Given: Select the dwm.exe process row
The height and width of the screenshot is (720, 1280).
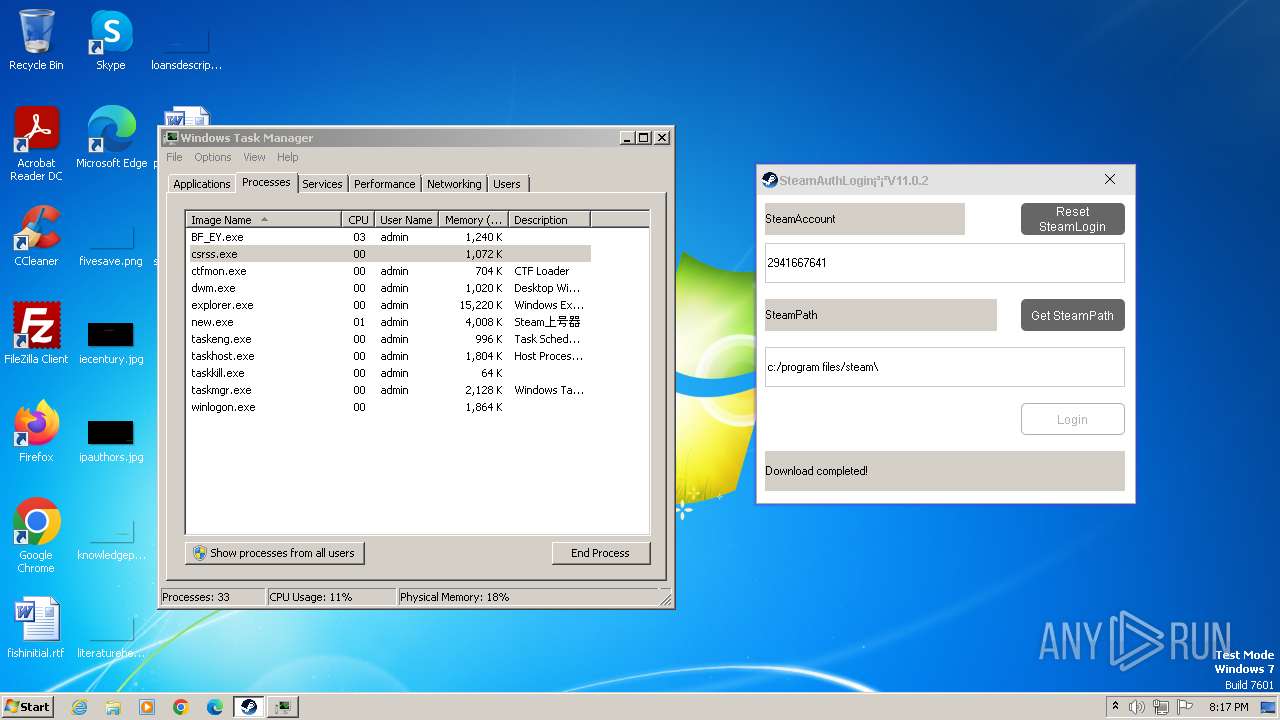Looking at the screenshot, I should tap(389, 288).
